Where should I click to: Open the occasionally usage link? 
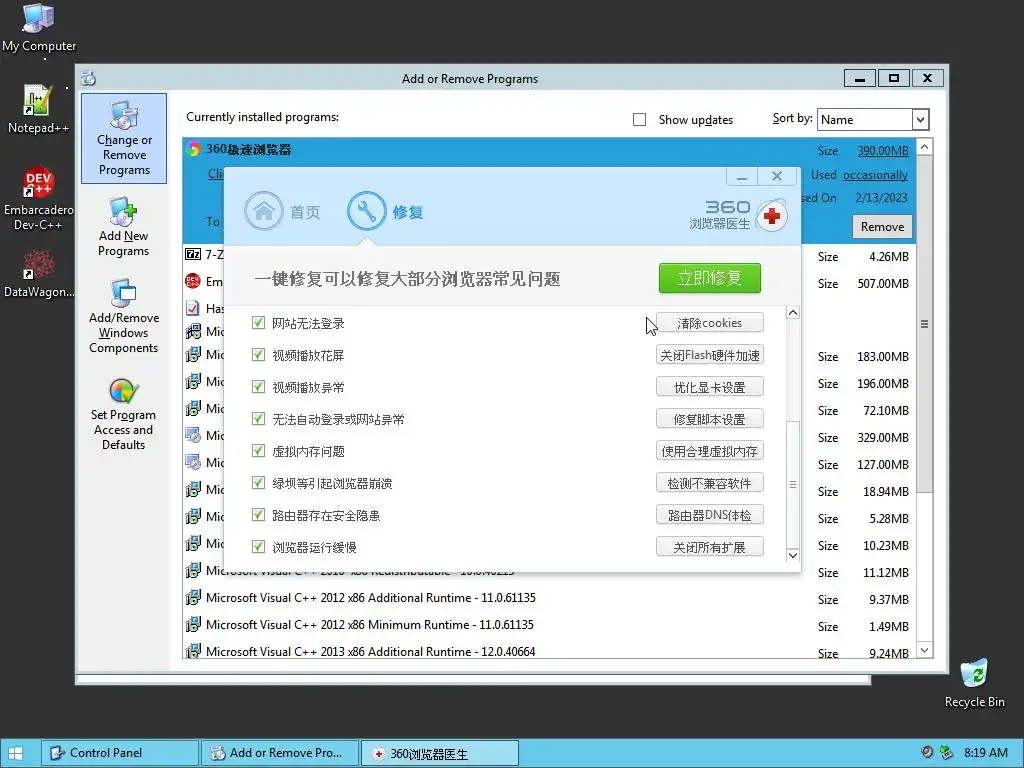coord(875,175)
